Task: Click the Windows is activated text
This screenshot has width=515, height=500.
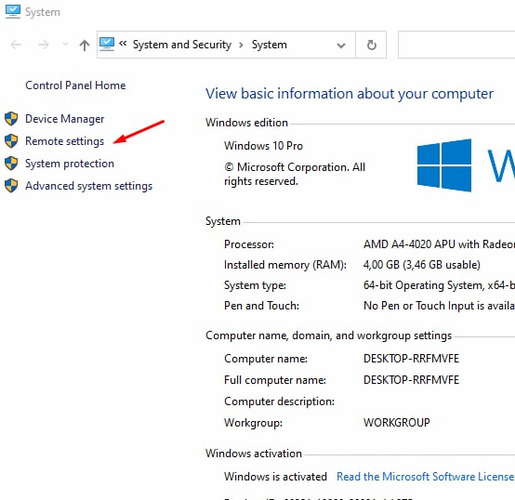Action: [275, 477]
